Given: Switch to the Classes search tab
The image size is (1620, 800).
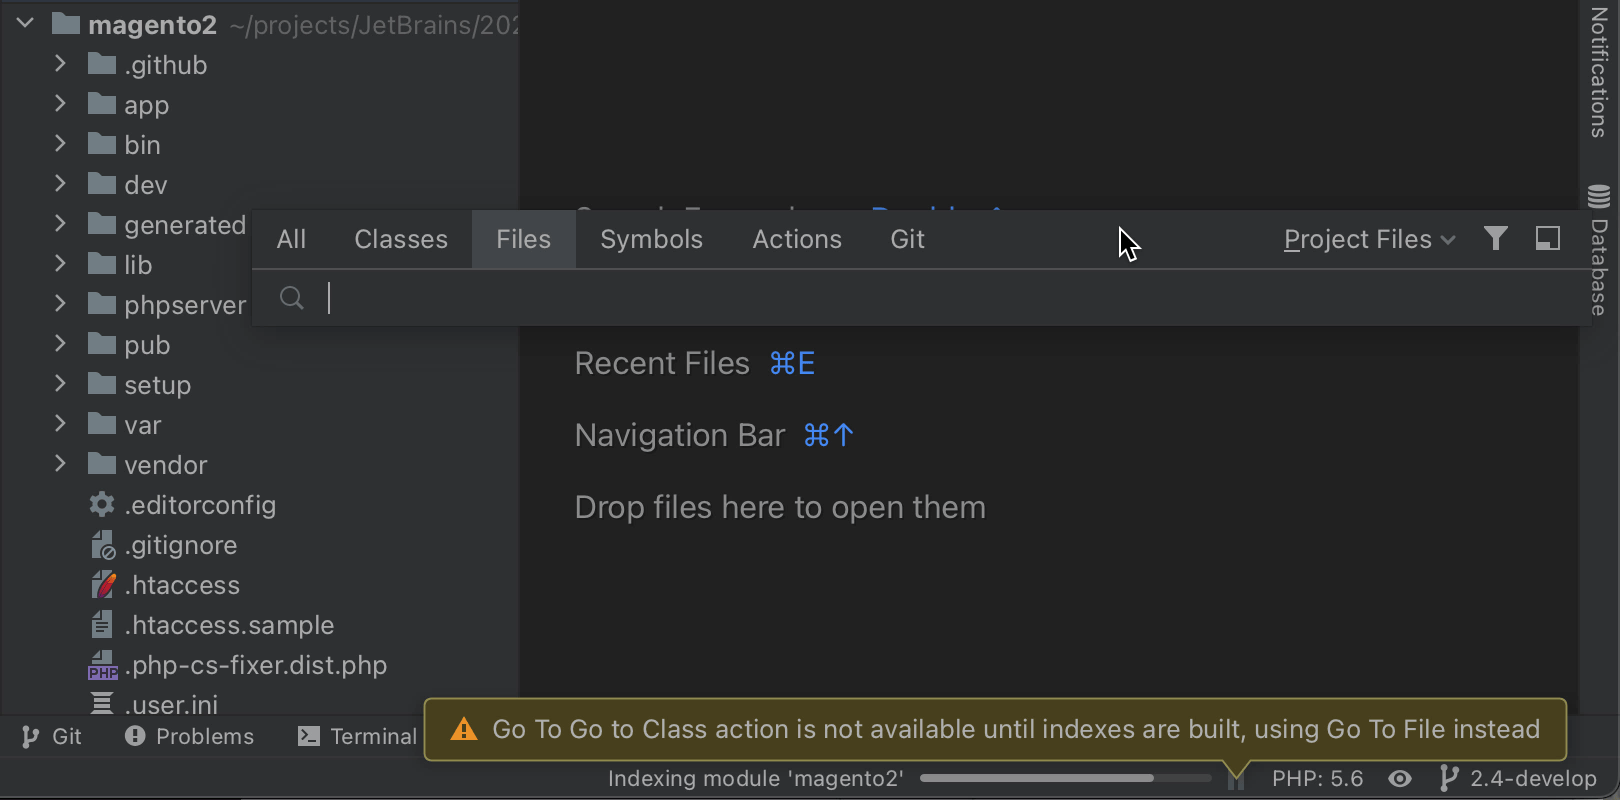Looking at the screenshot, I should tap(401, 240).
